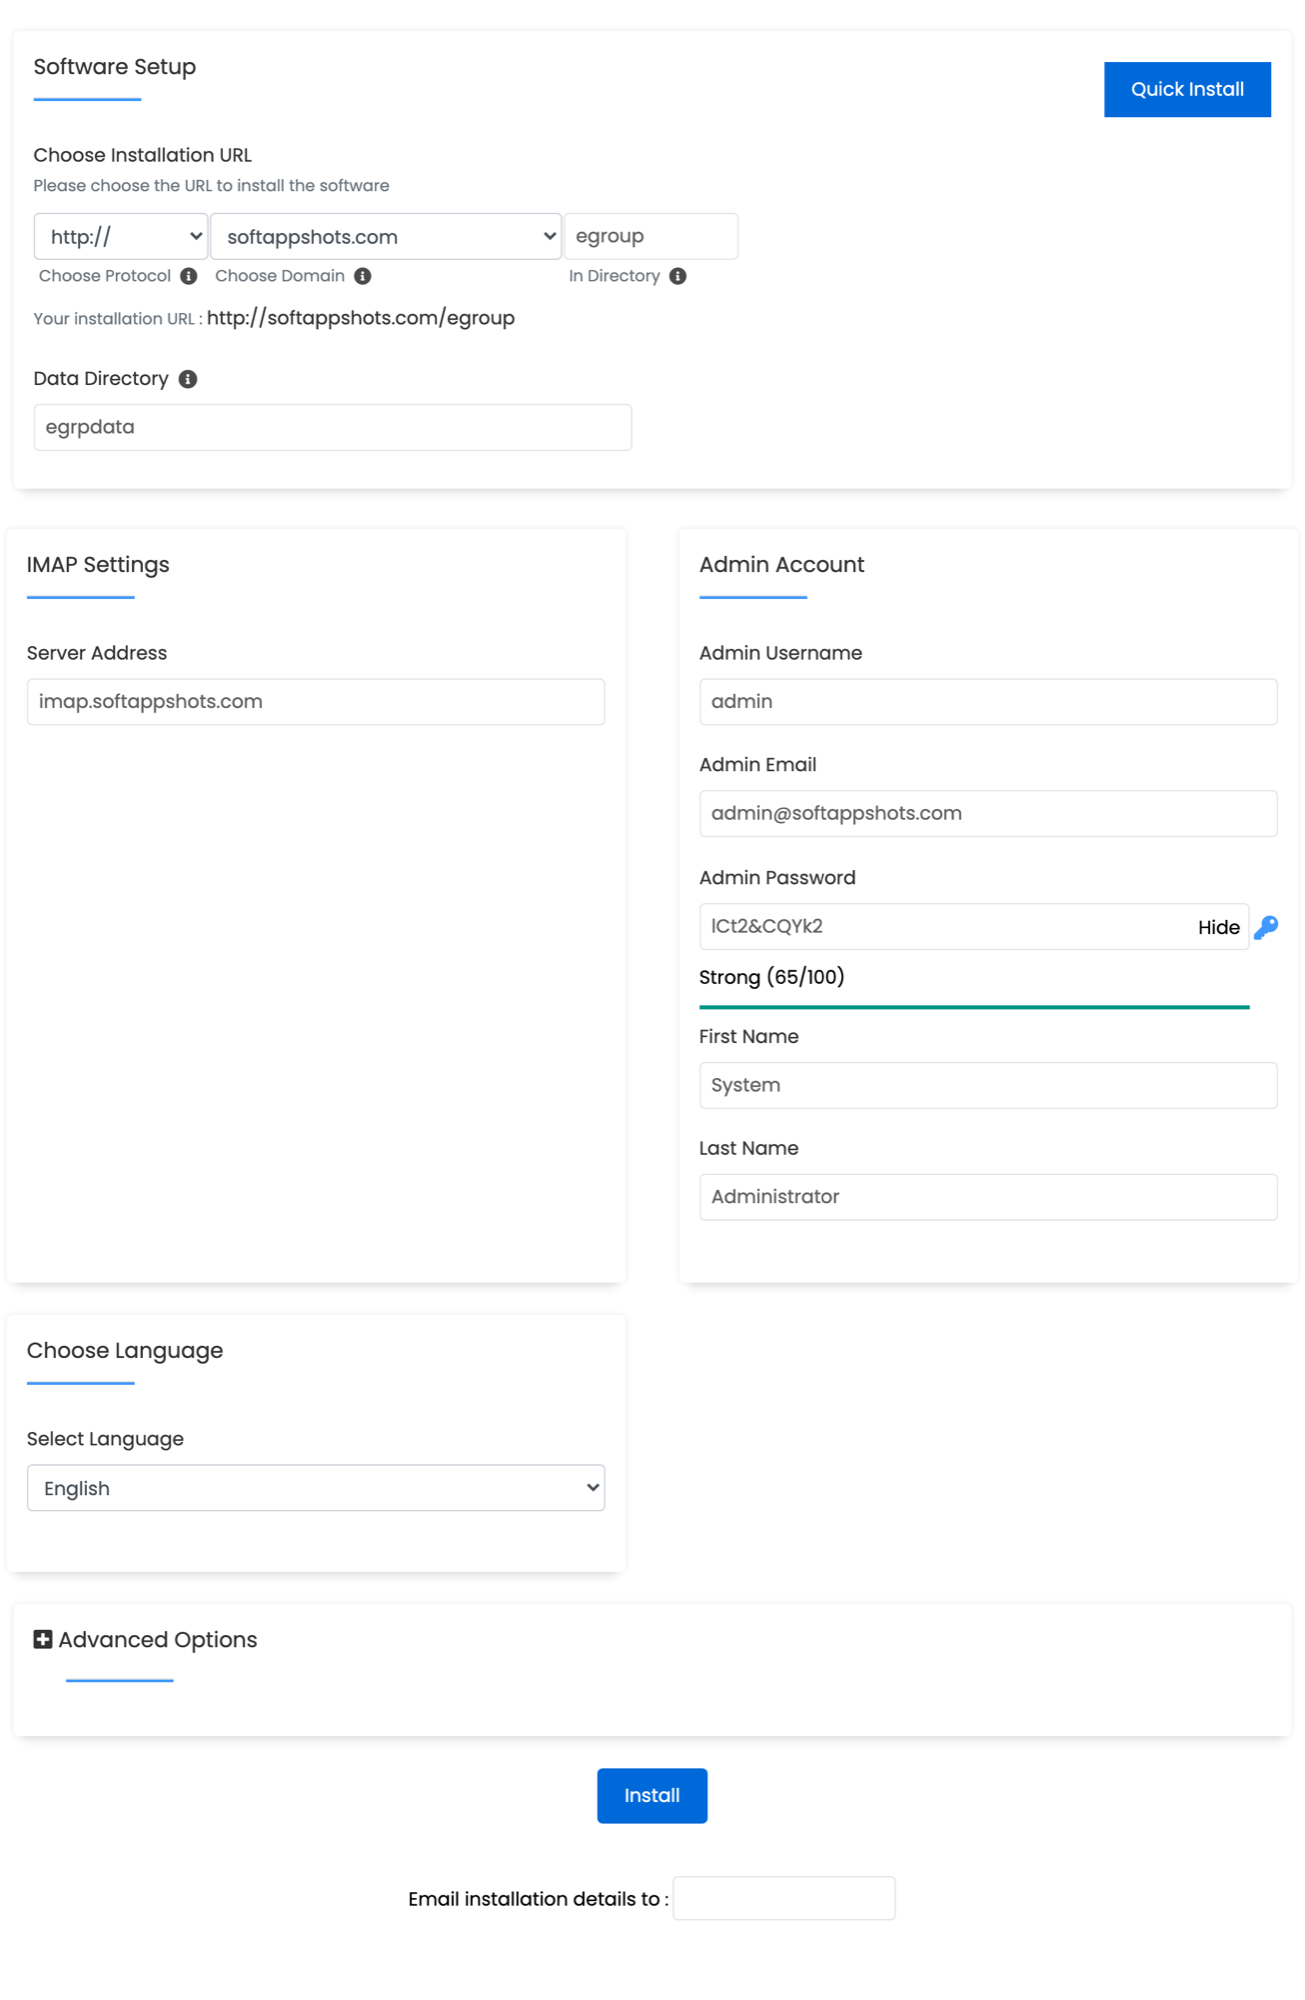This screenshot has height=2000, width=1305.
Task: Click the Install button
Action: pyautogui.click(x=652, y=1795)
